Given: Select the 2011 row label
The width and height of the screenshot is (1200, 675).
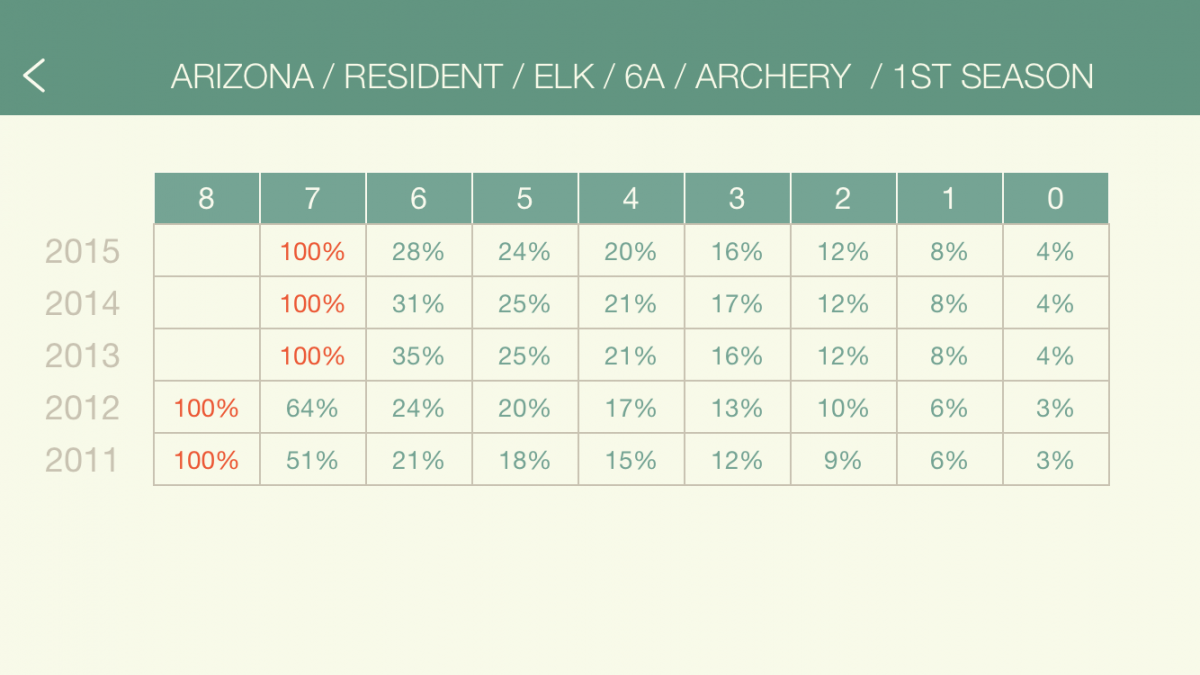Looking at the screenshot, I should click(x=82, y=460).
